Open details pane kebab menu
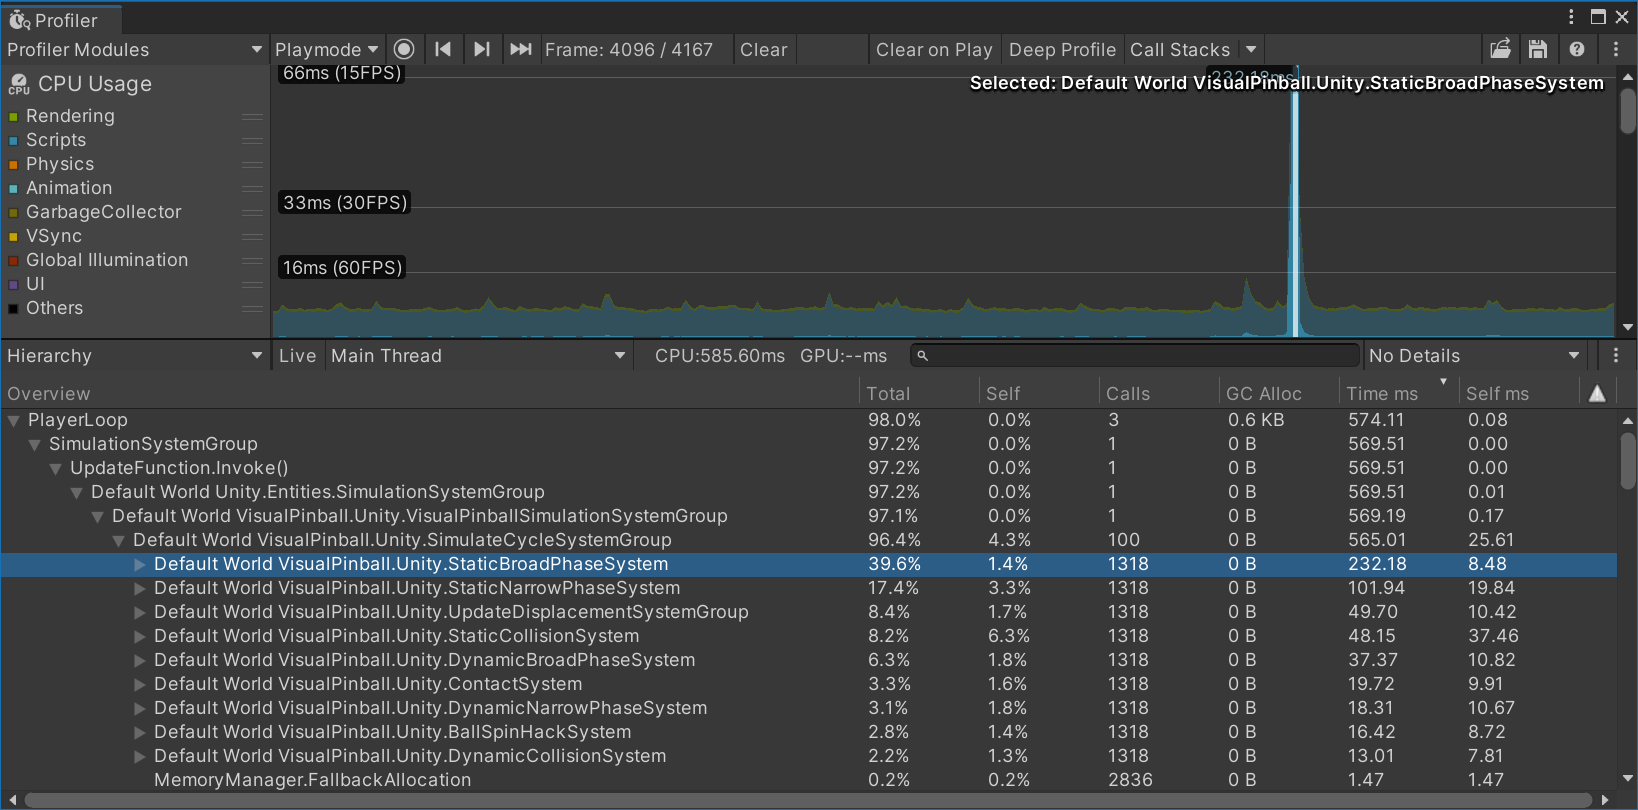This screenshot has width=1638, height=810. tap(1616, 355)
